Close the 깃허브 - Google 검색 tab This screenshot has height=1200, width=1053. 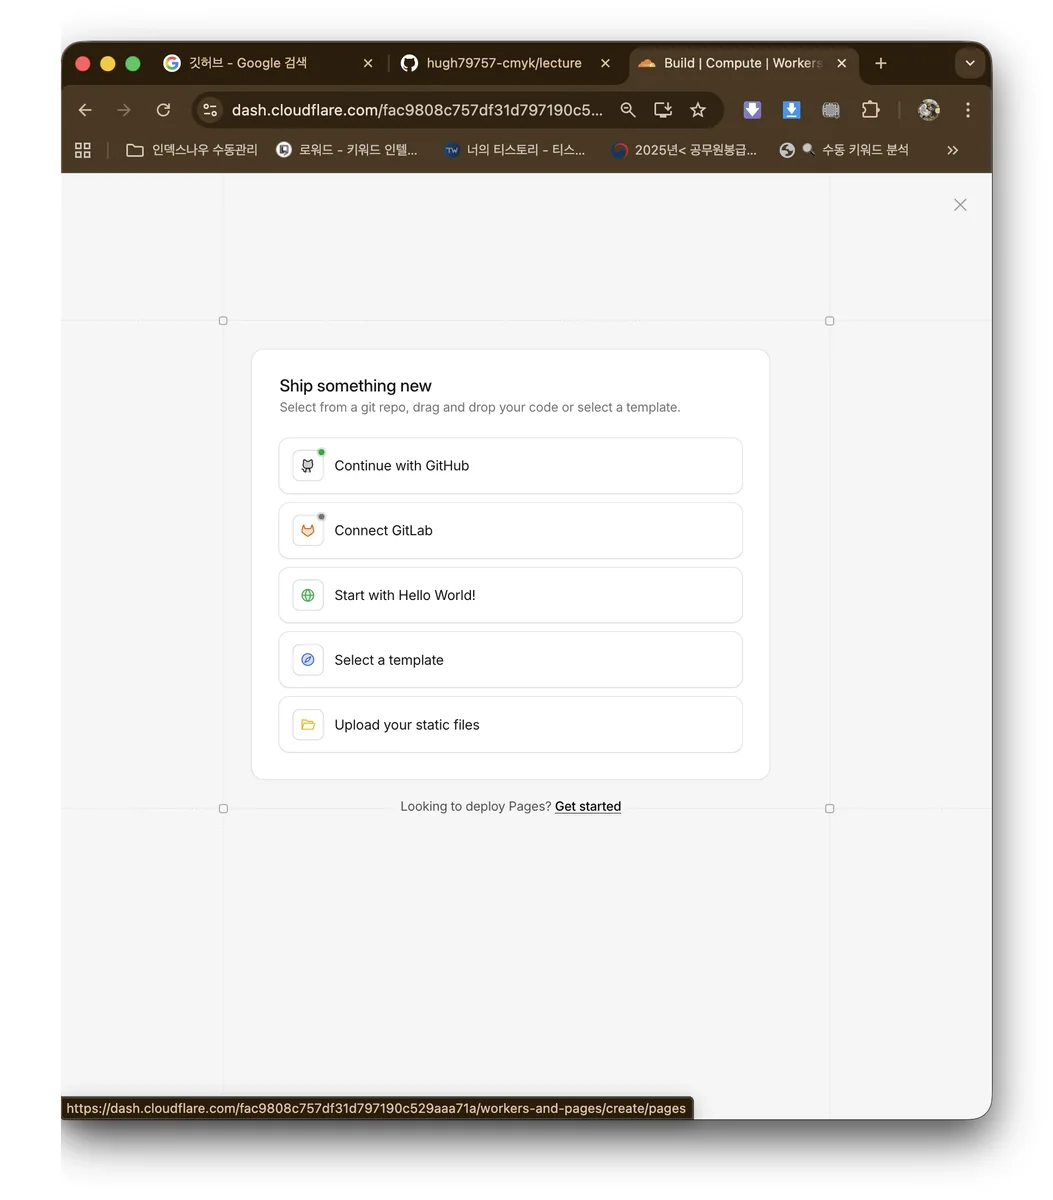click(368, 63)
